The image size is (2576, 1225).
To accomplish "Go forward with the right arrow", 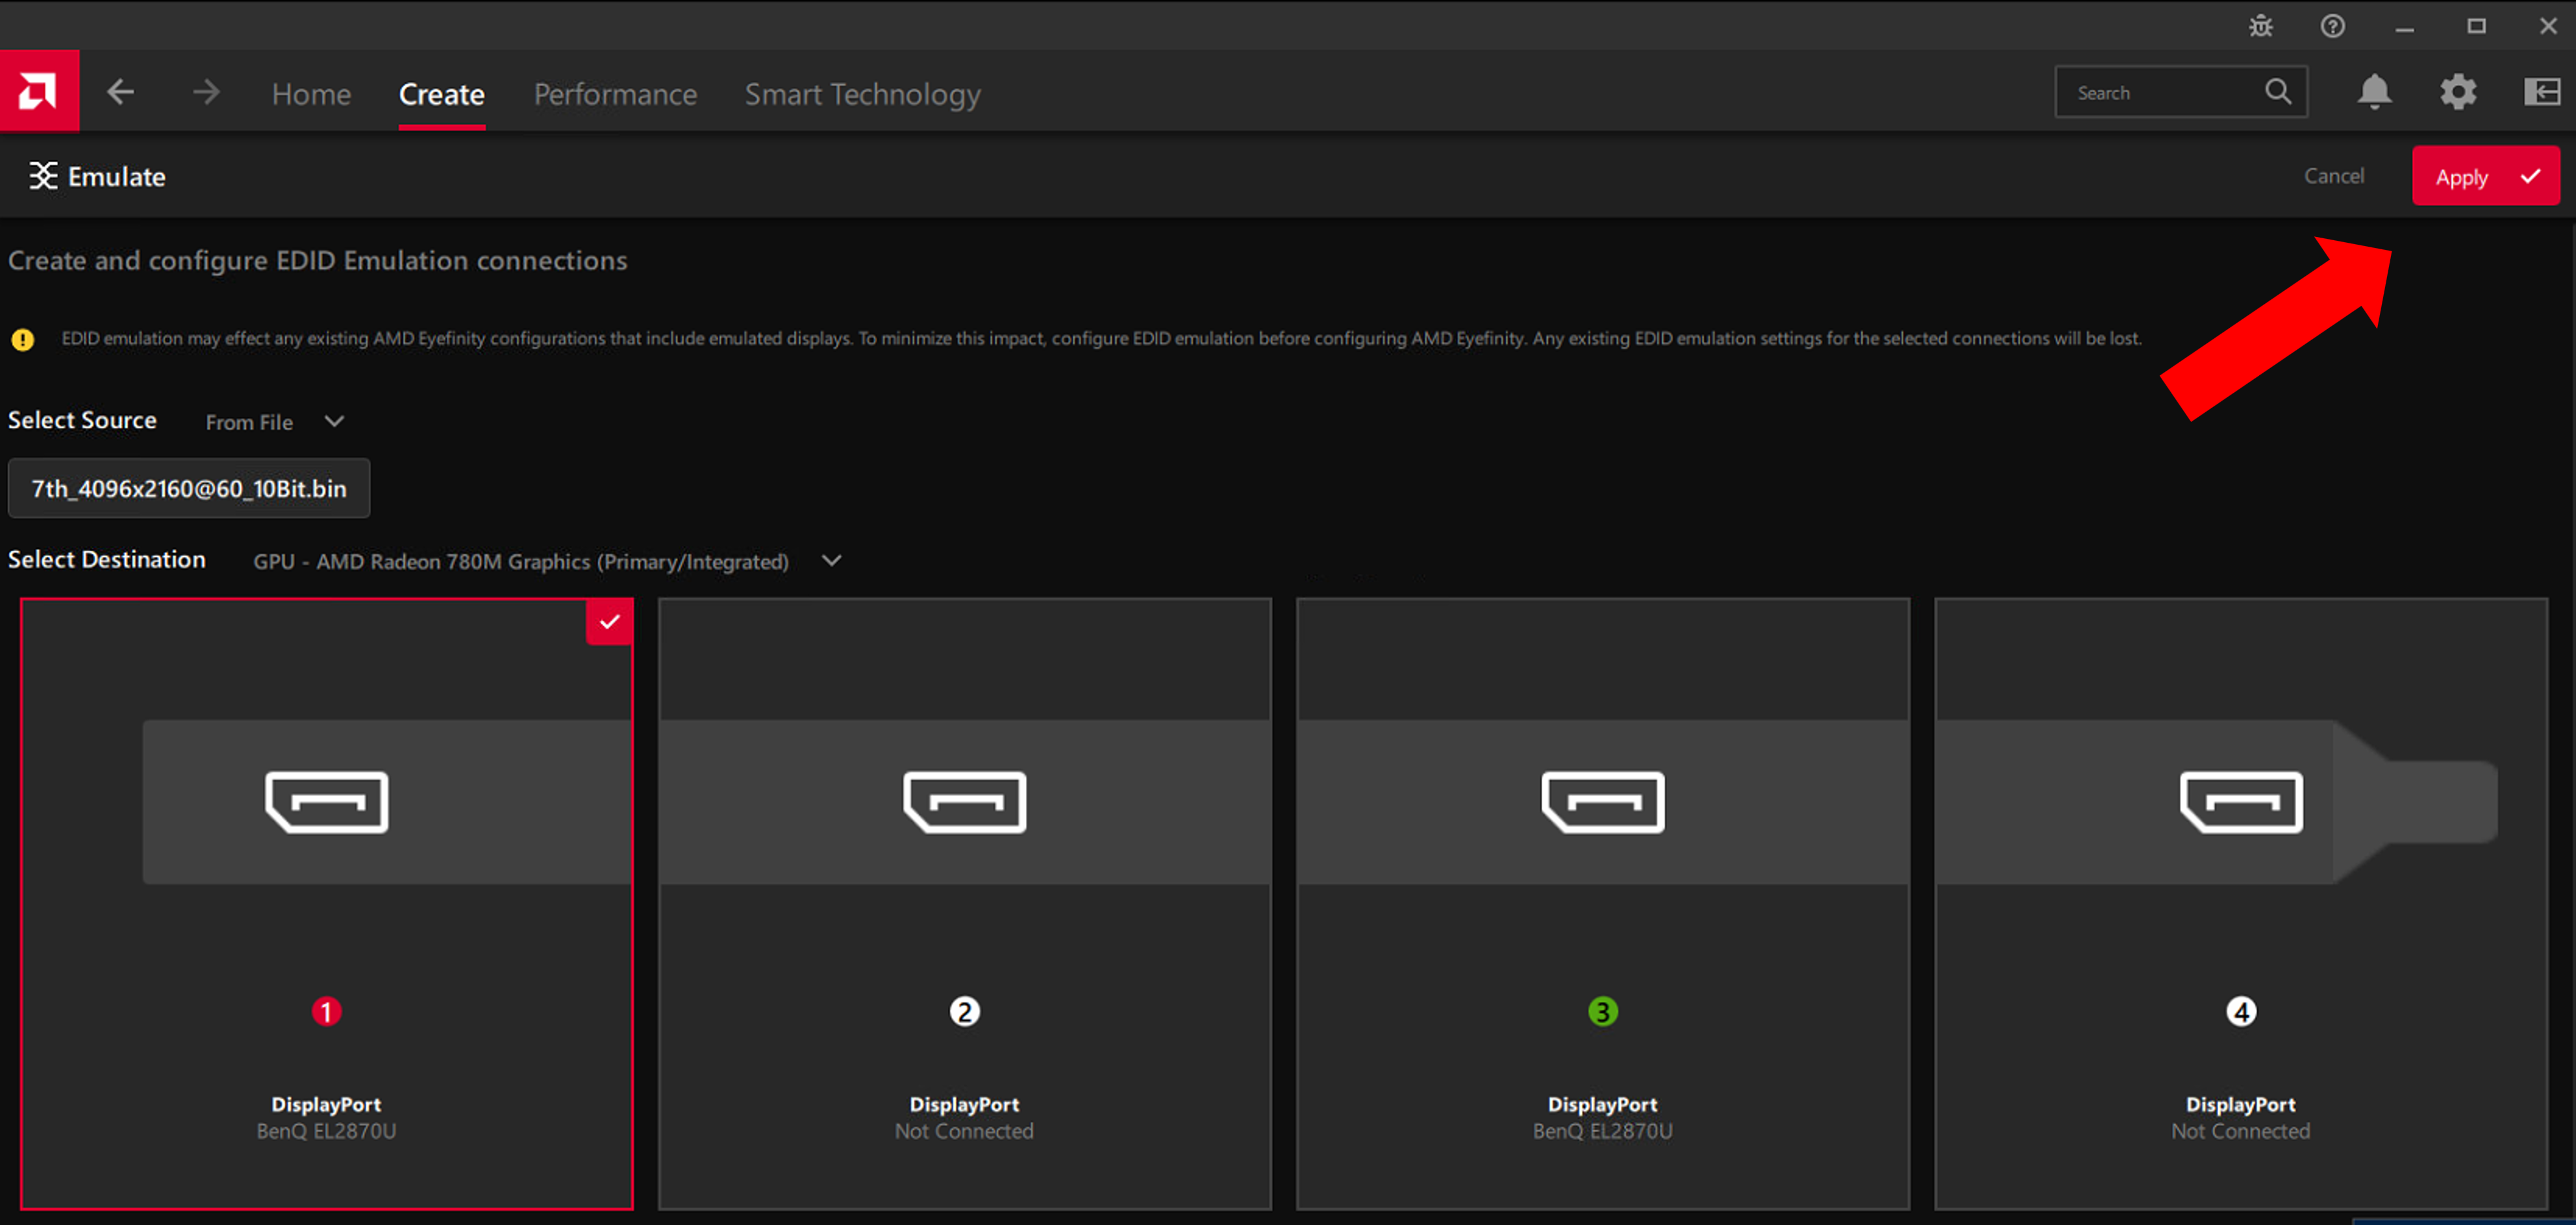I will (206, 93).
